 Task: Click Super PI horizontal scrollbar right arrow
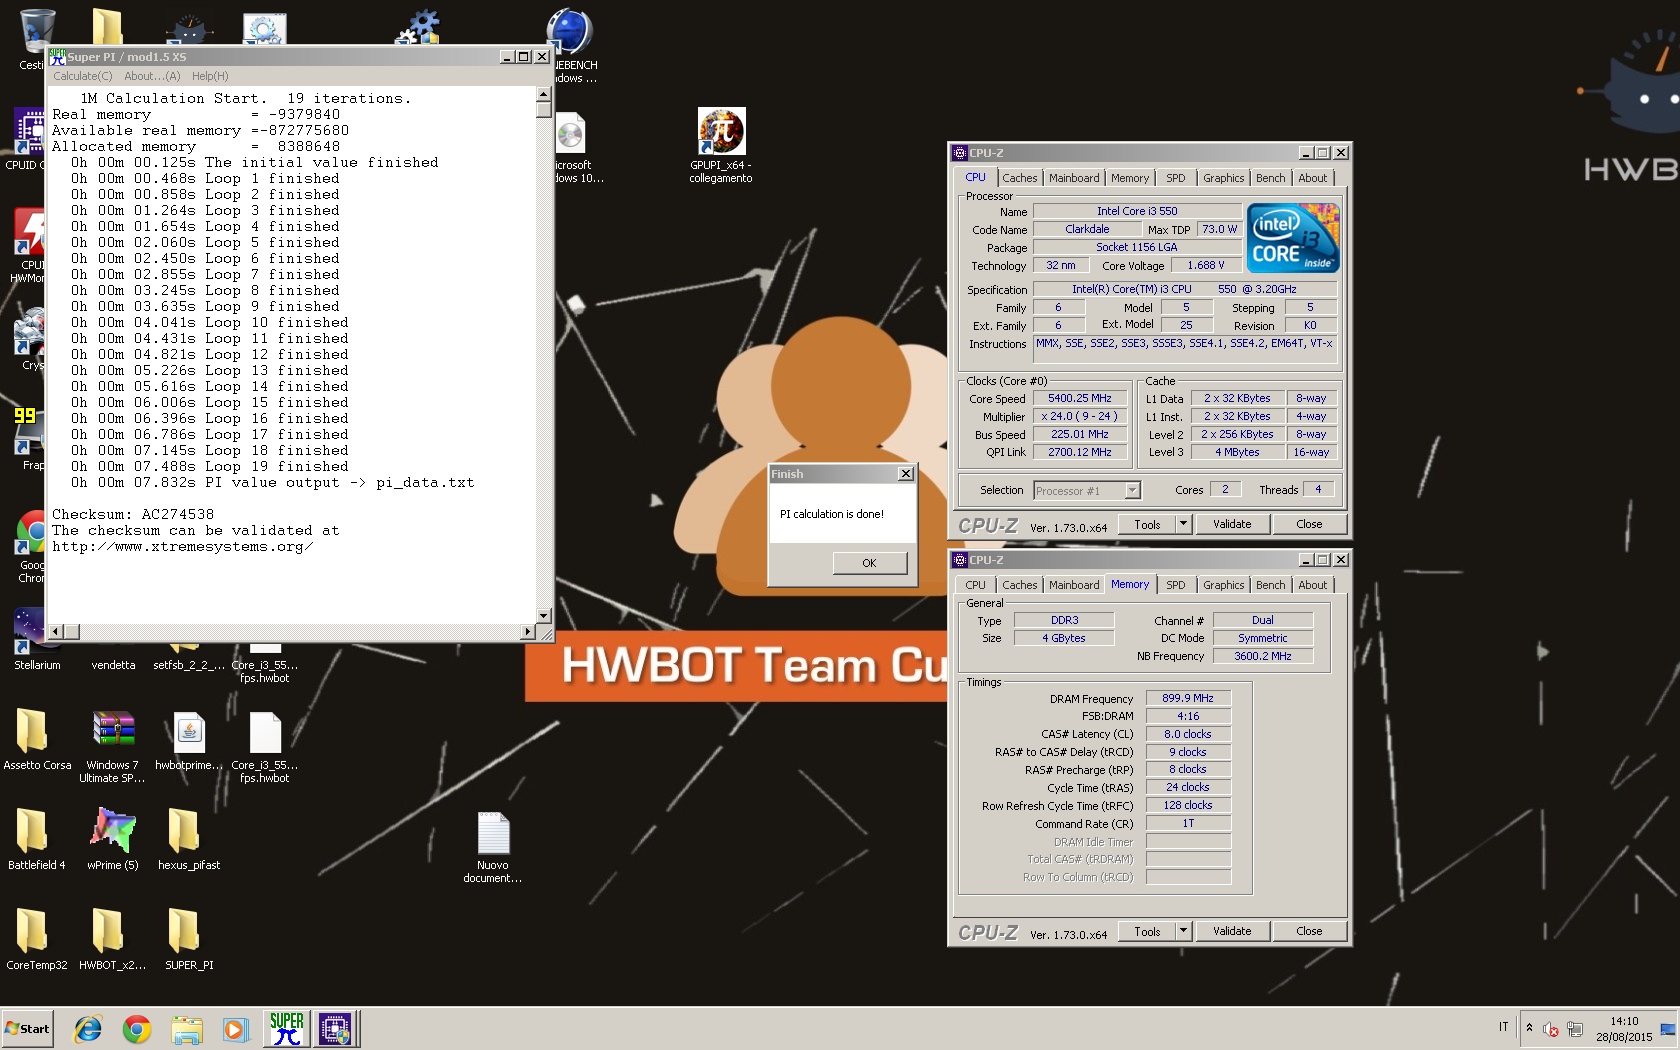[528, 632]
